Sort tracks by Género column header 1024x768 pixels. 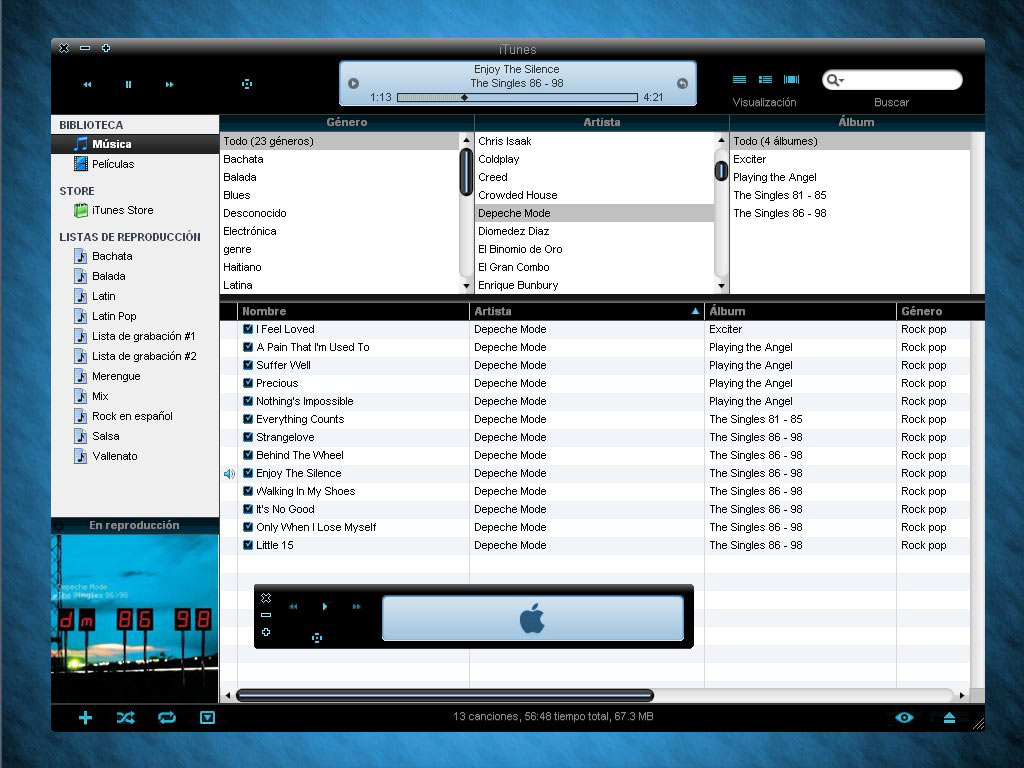tap(940, 312)
